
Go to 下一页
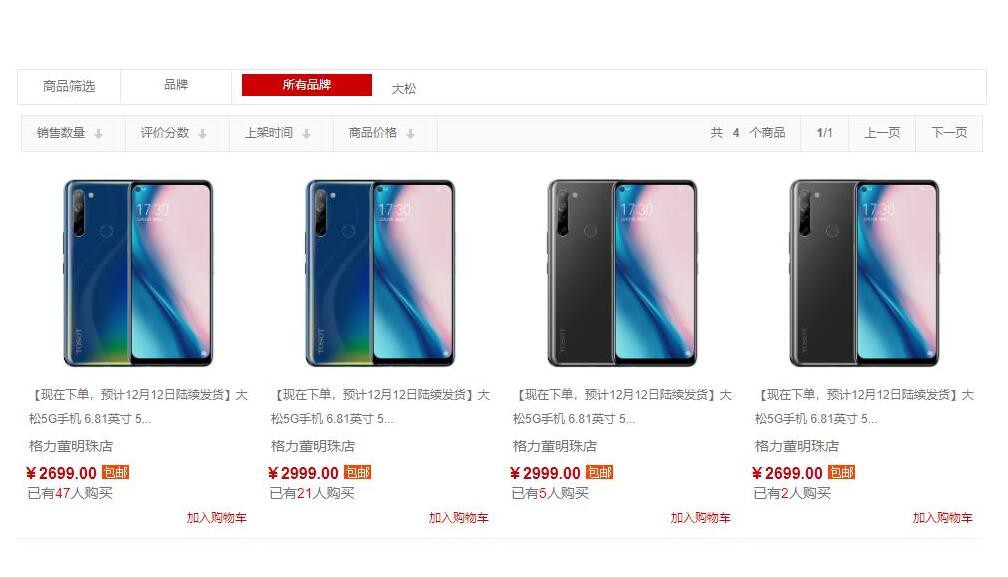click(949, 133)
